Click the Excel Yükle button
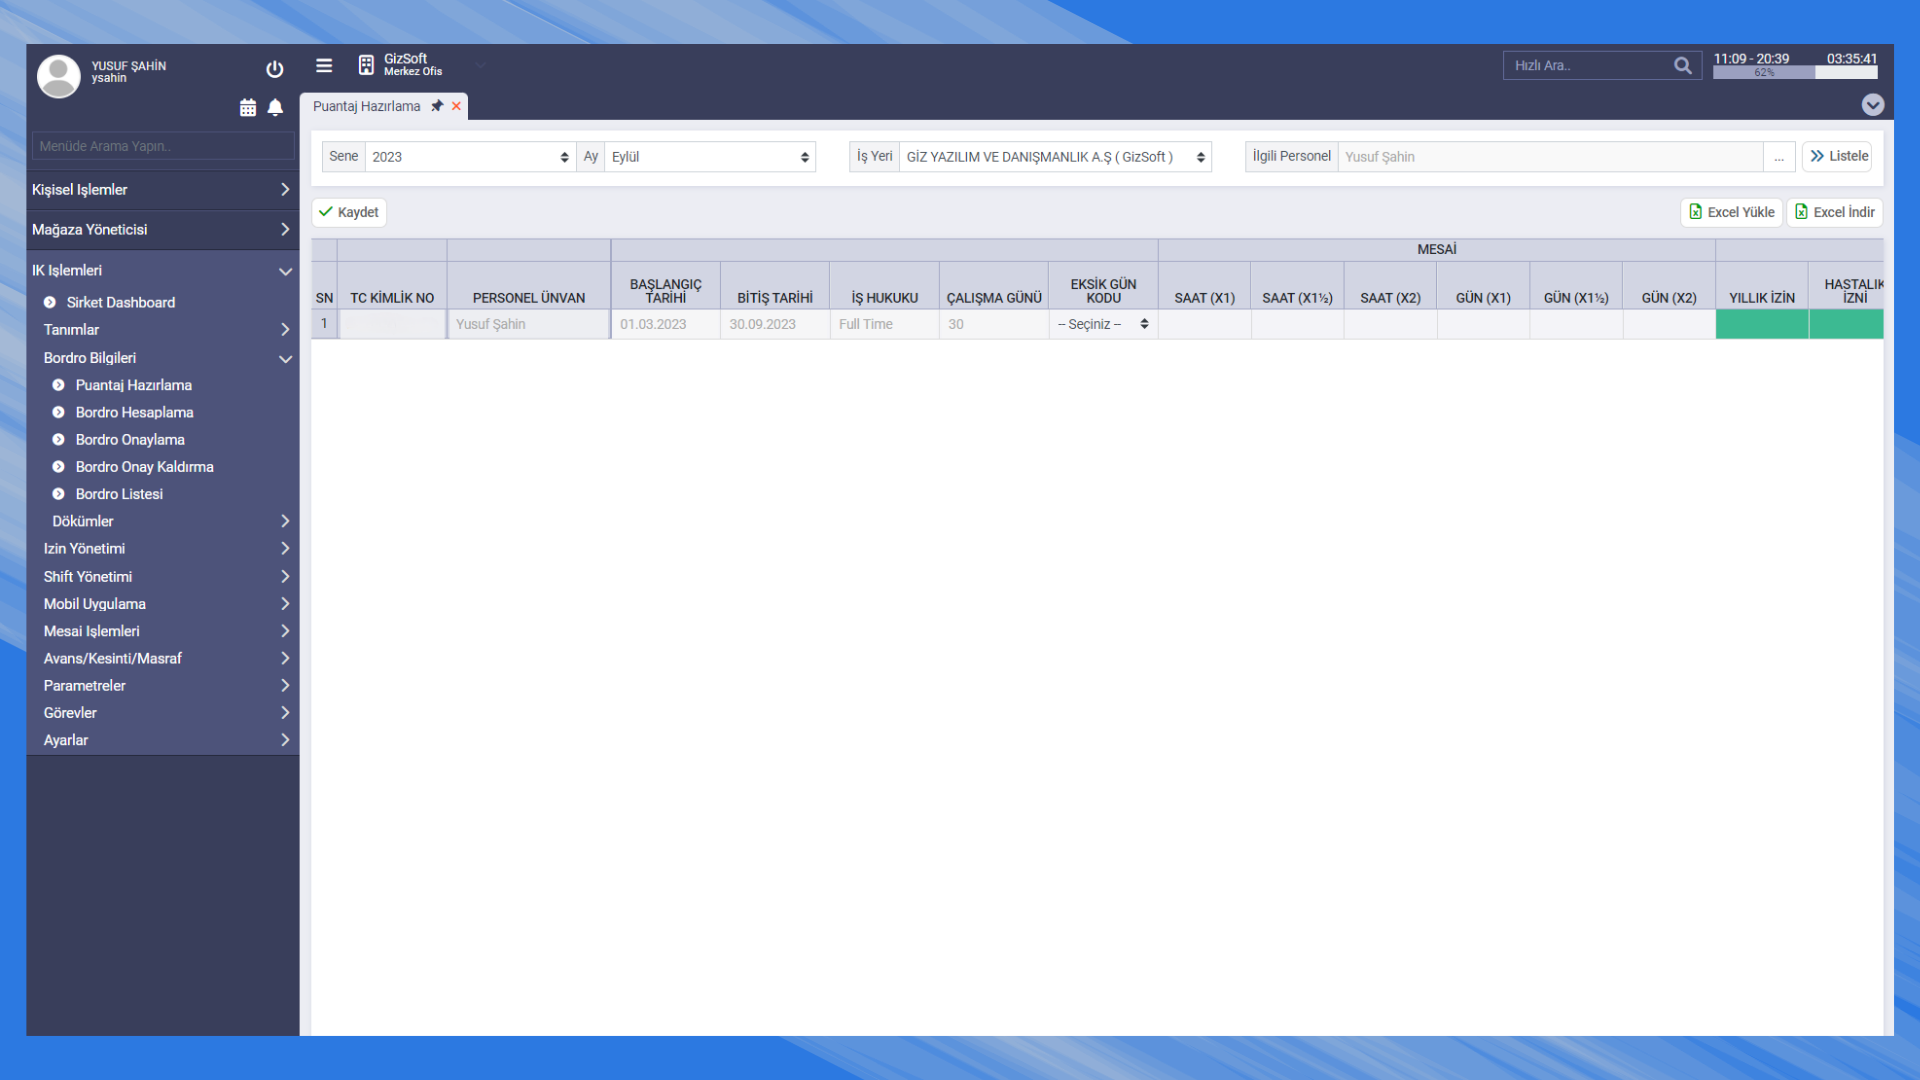This screenshot has height=1080, width=1920. click(1731, 212)
